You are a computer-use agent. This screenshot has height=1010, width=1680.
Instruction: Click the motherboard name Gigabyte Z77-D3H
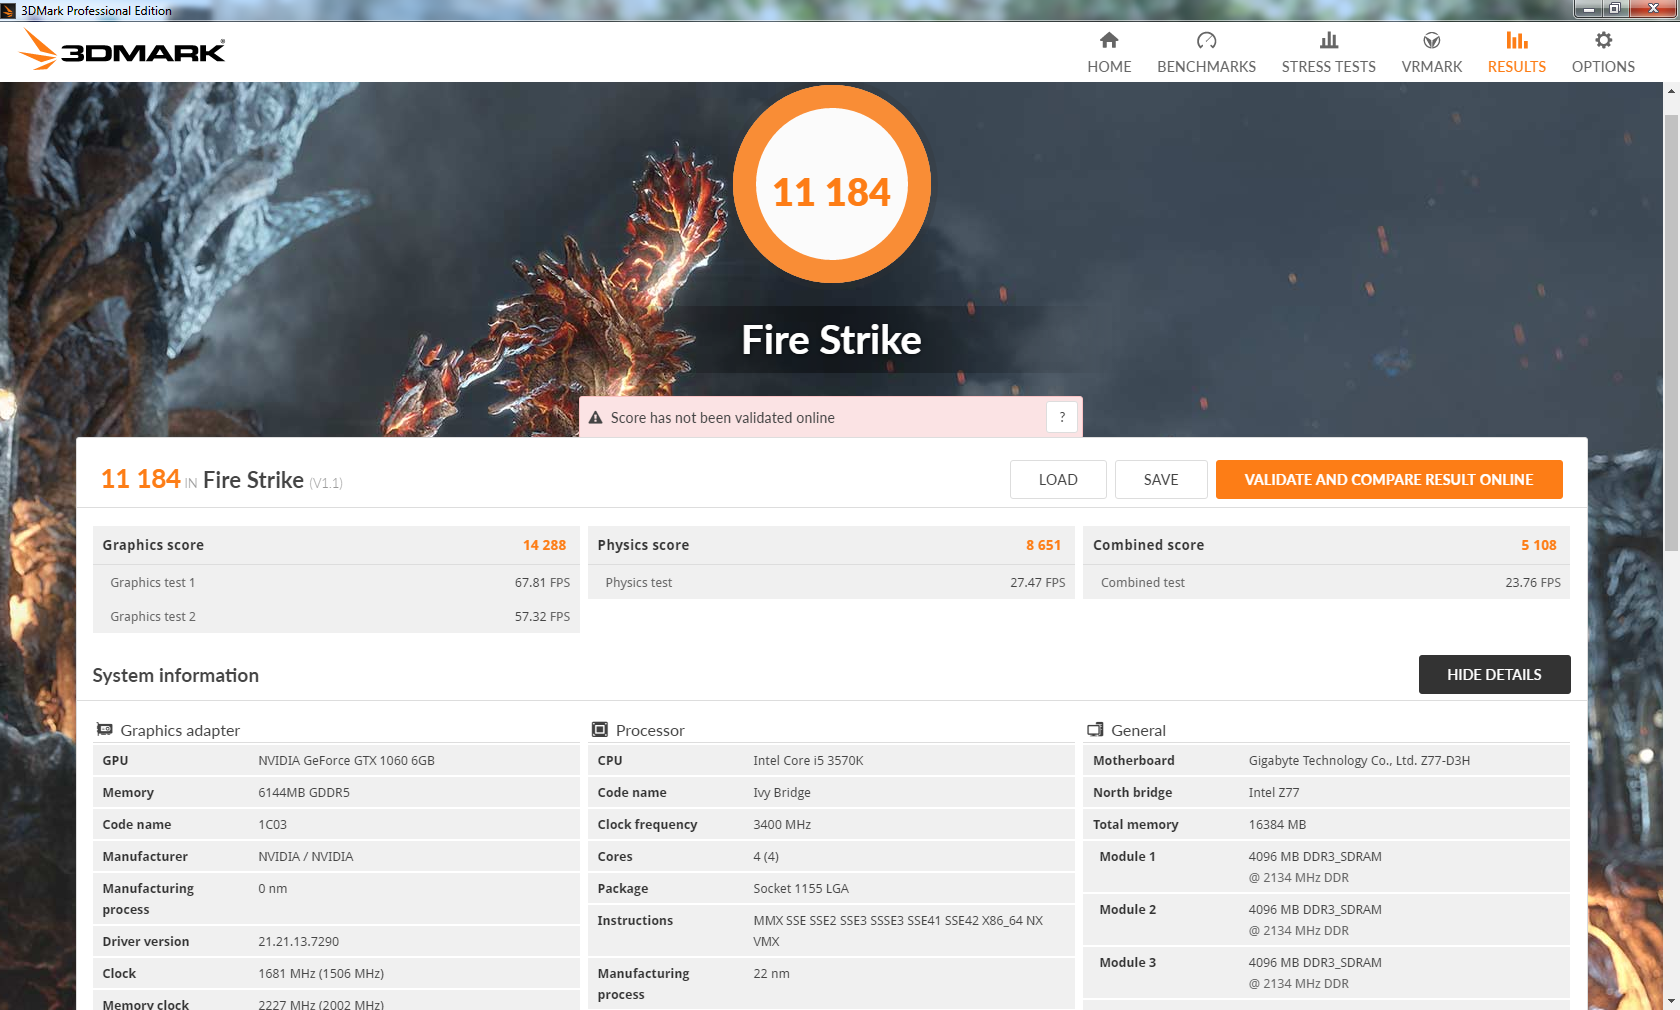tap(1359, 760)
